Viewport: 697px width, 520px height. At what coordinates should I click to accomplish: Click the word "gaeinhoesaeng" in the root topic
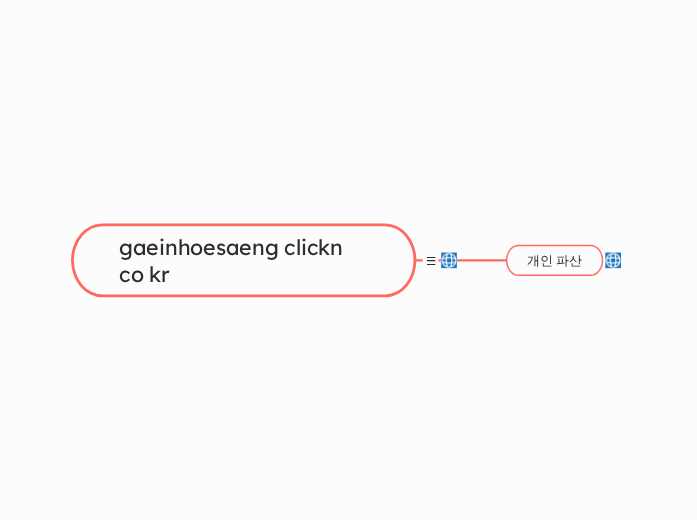(199, 248)
